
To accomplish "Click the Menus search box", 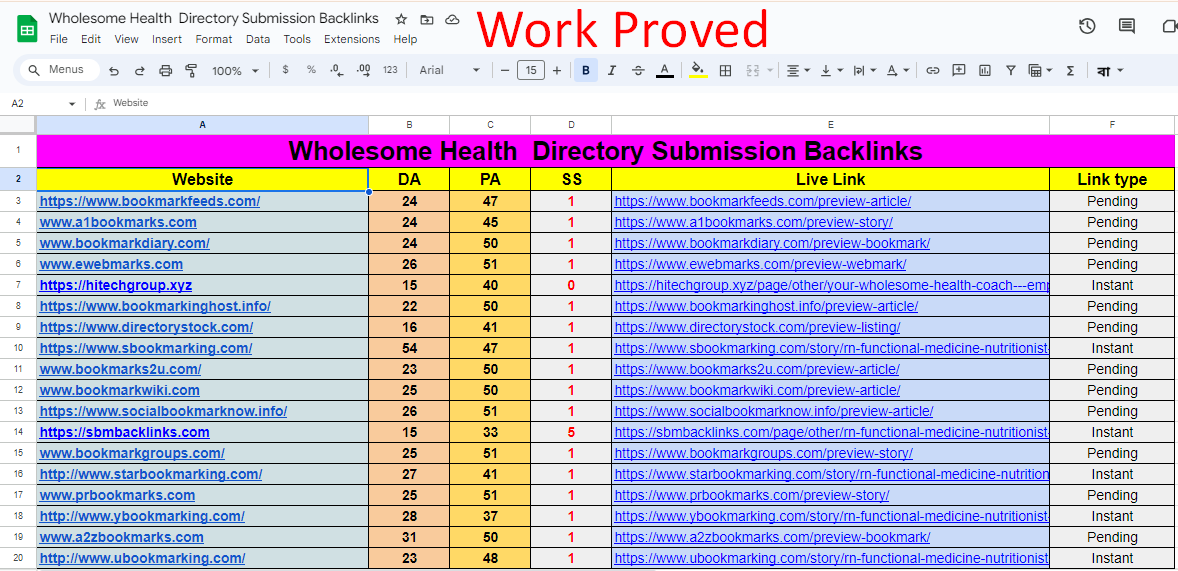I will click(60, 70).
